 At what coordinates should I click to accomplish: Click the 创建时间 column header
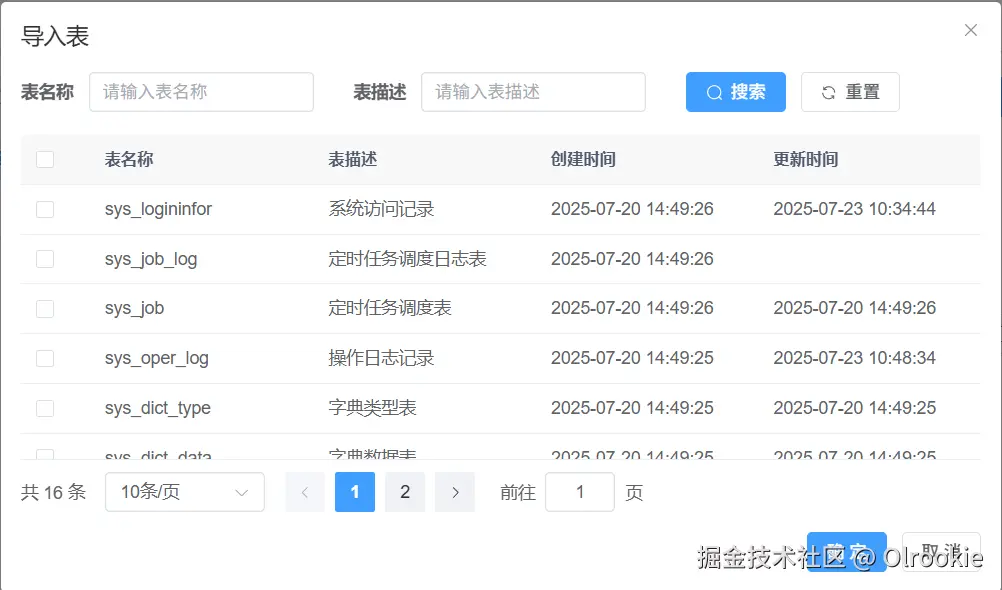click(583, 158)
